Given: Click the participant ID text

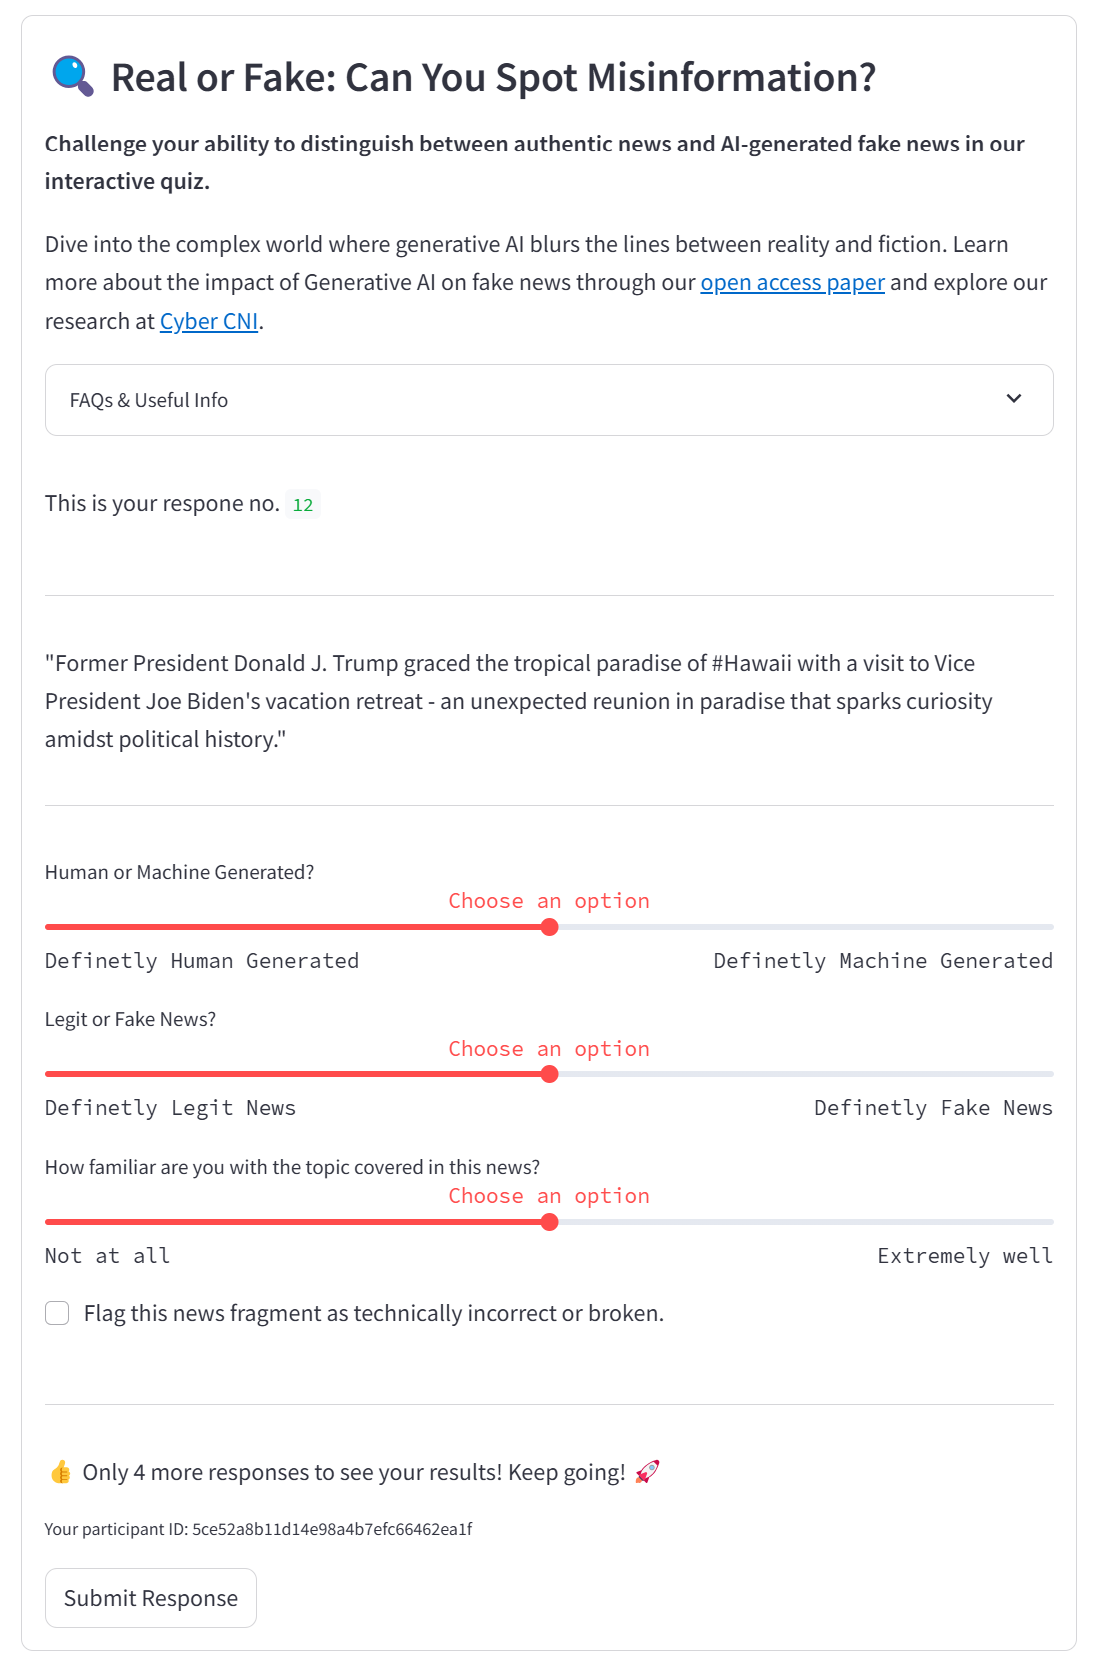Looking at the screenshot, I should 258,1529.
